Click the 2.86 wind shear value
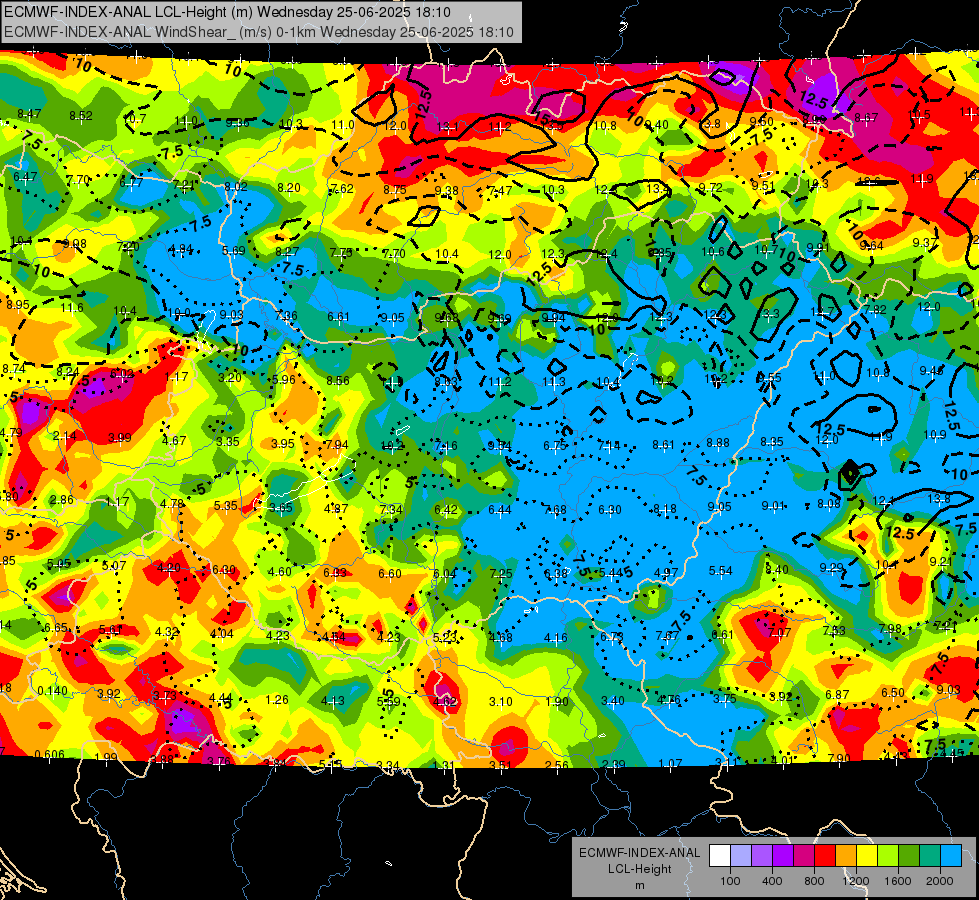This screenshot has width=979, height=900. click(x=62, y=500)
